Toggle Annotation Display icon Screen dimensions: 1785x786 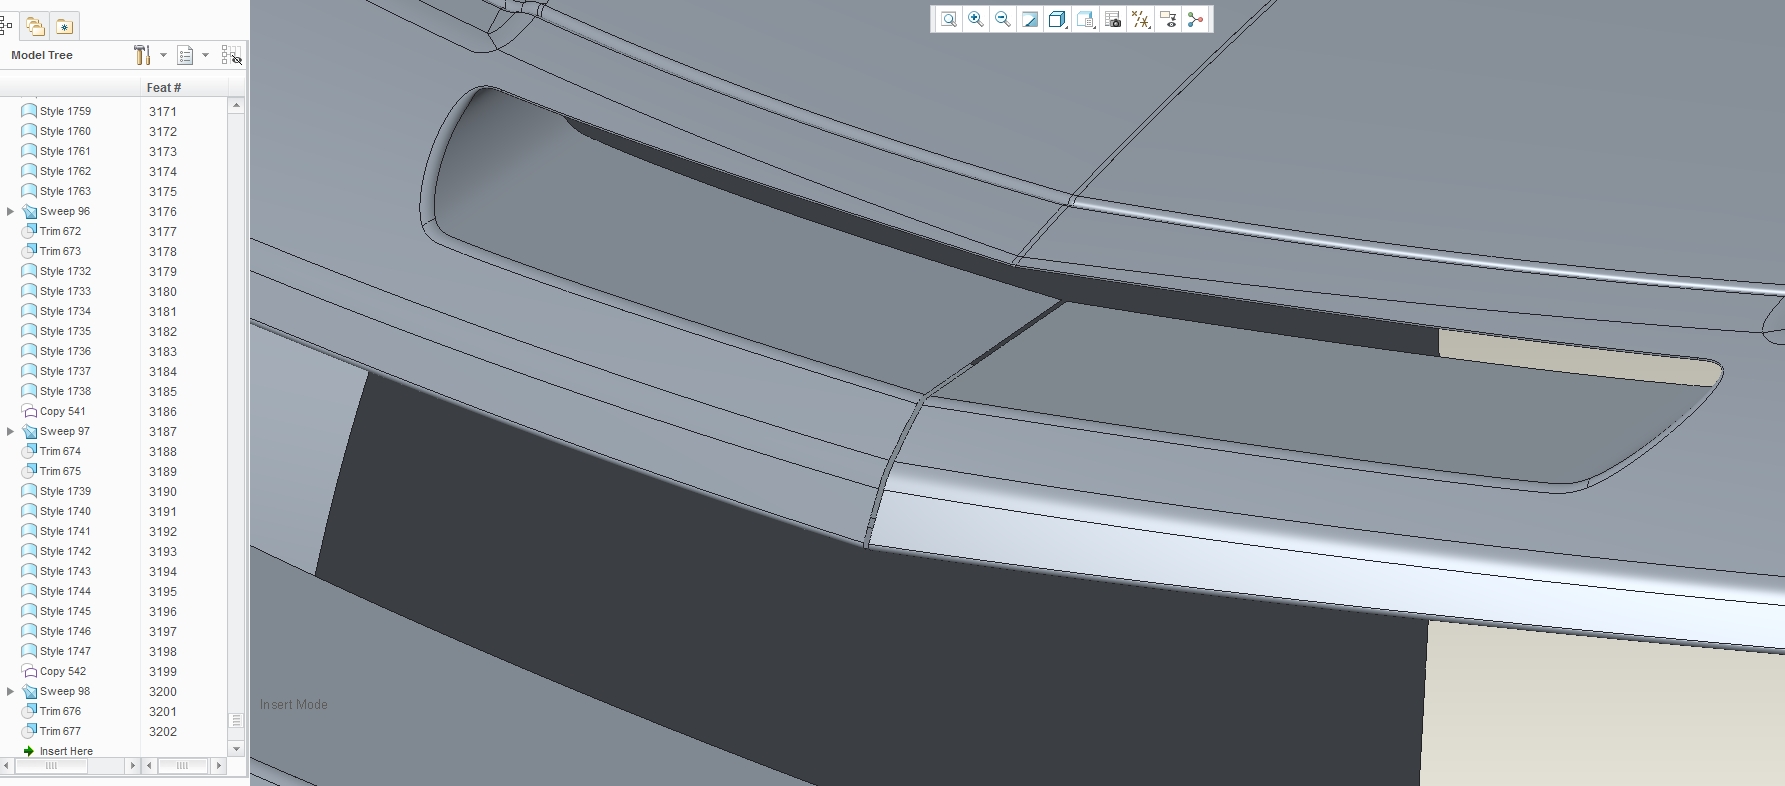(x=1168, y=19)
